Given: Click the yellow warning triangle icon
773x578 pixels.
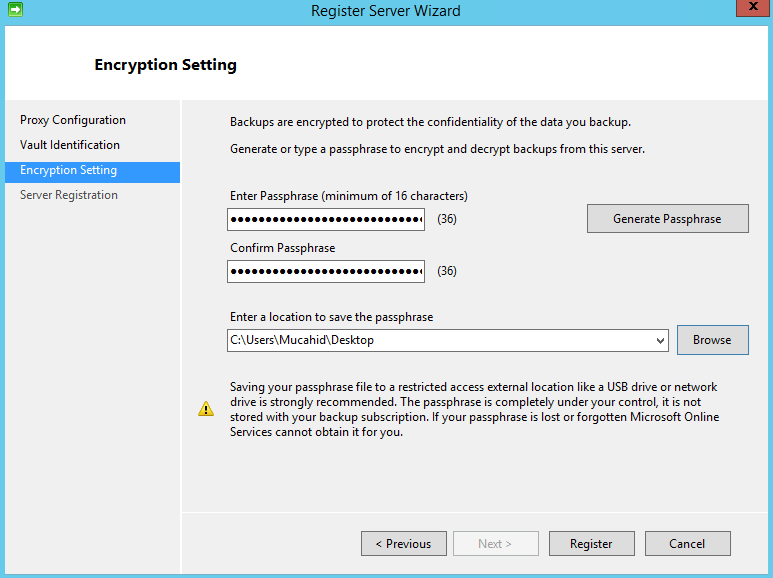Looking at the screenshot, I should 206,408.
